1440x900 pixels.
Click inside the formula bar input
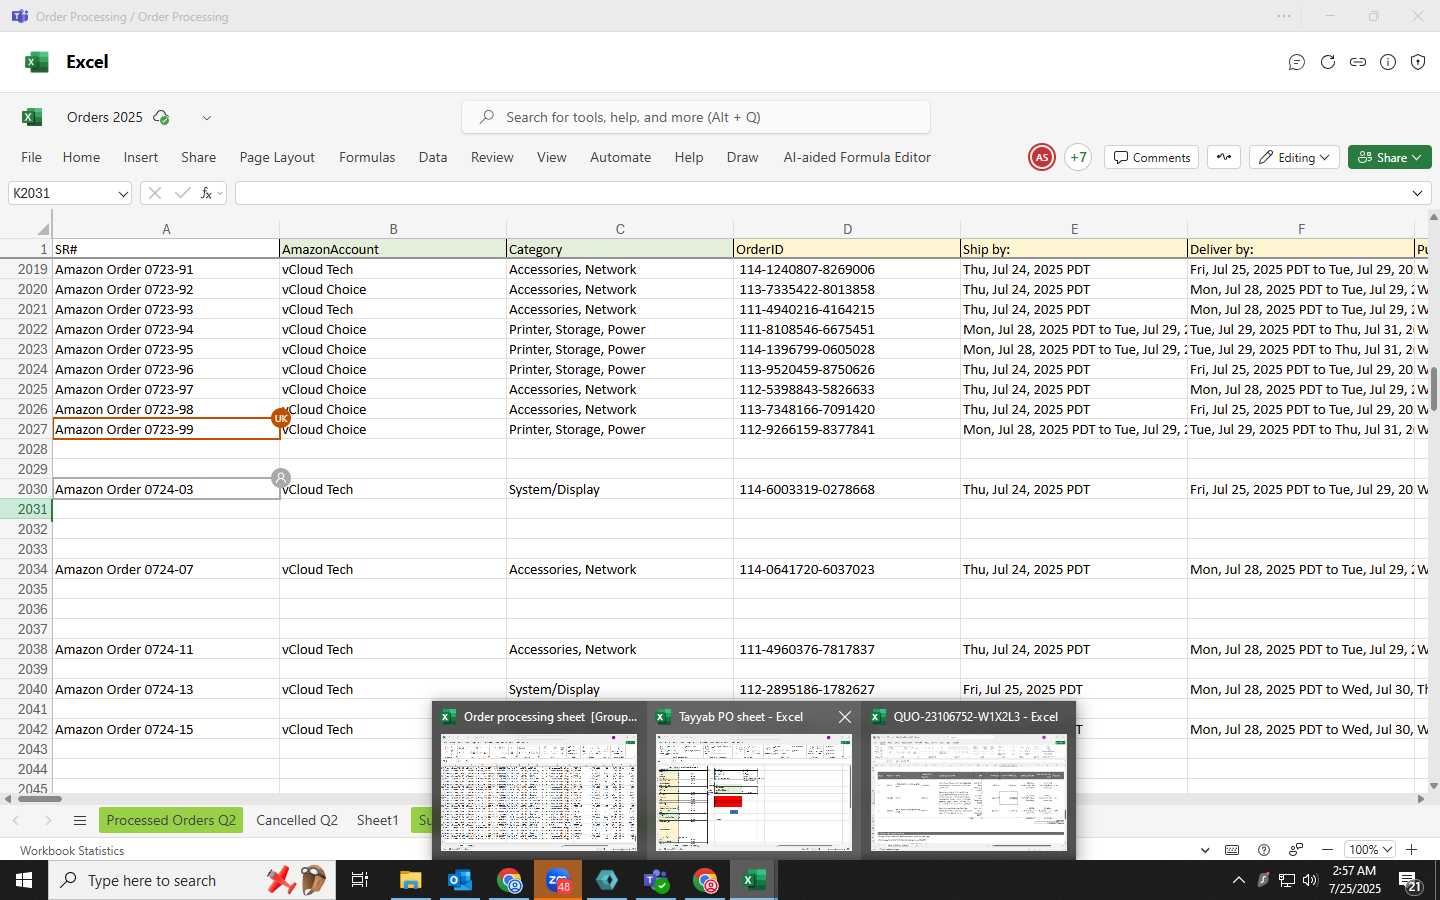click(820, 193)
